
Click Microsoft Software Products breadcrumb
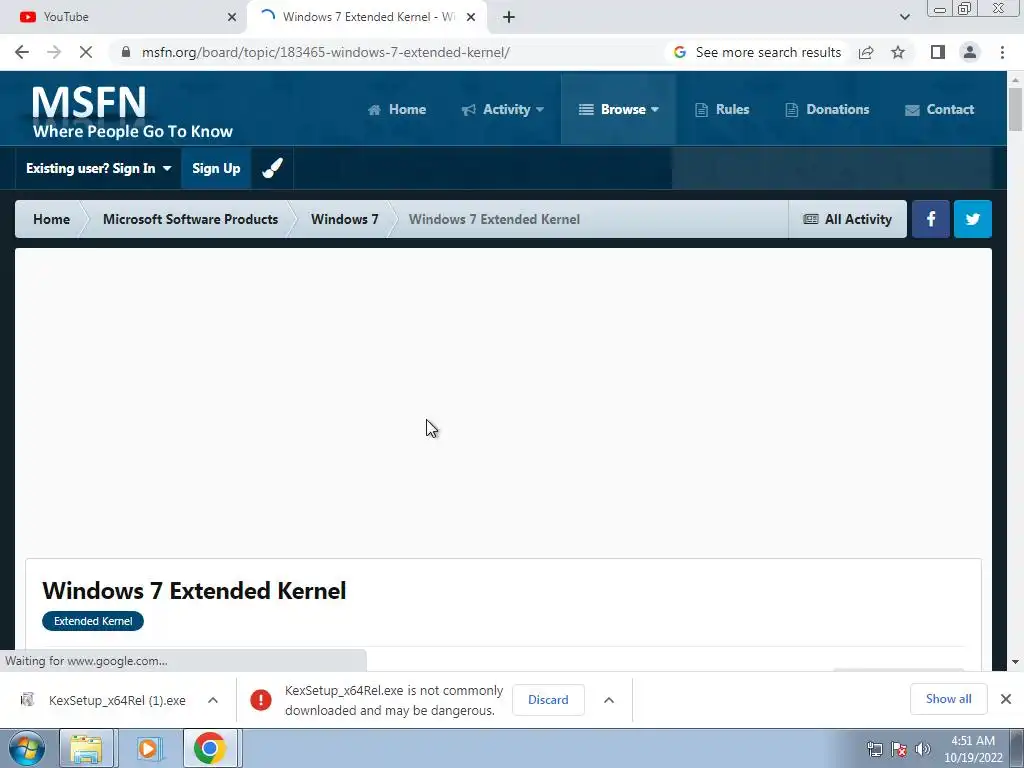tap(191, 219)
